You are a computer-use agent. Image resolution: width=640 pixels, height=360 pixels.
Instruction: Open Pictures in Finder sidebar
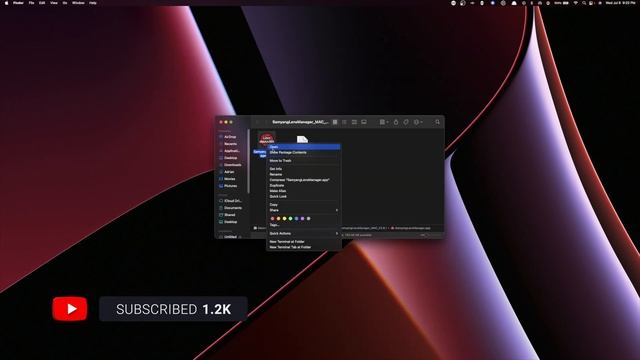click(x=231, y=186)
